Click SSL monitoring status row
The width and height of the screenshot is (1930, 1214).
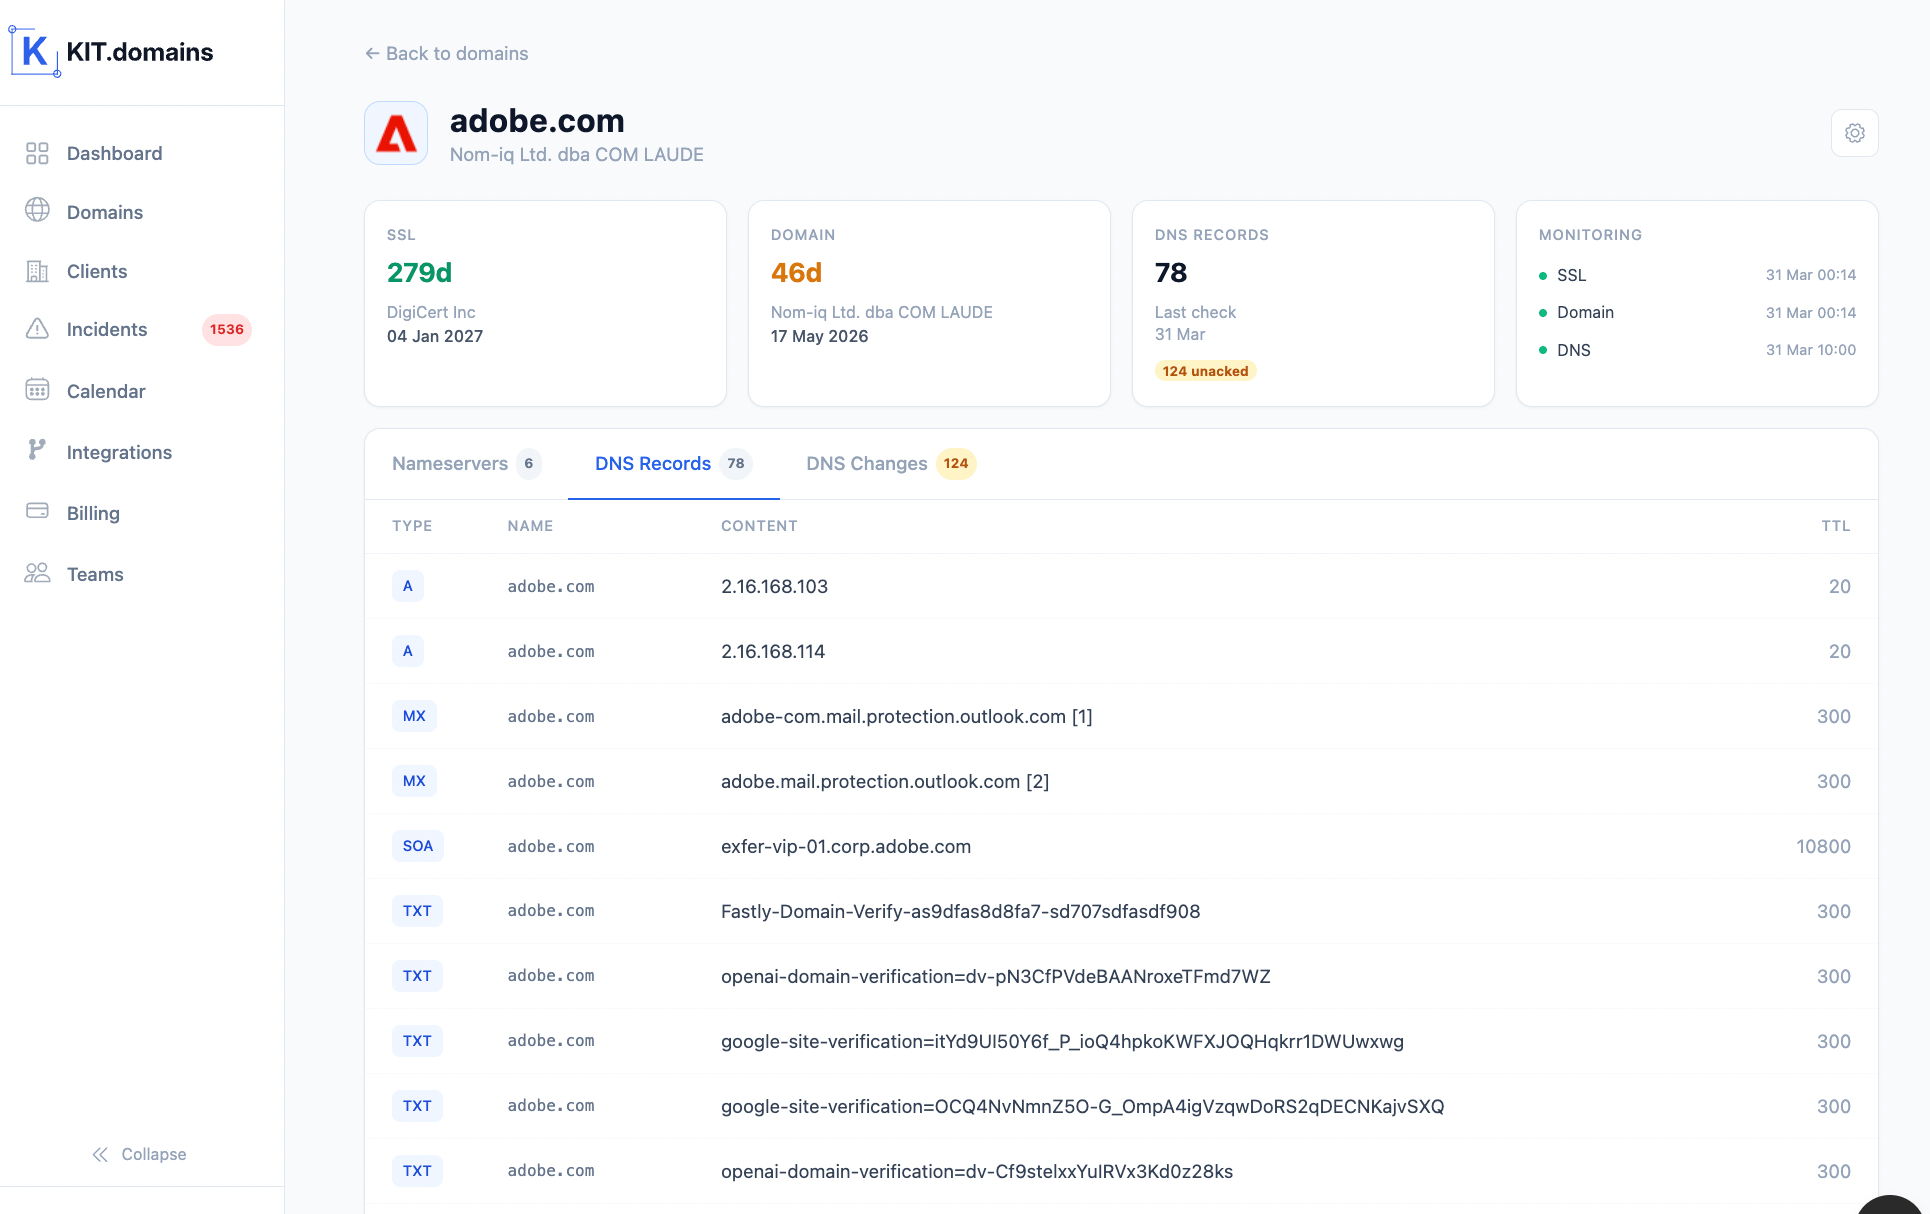1697,275
